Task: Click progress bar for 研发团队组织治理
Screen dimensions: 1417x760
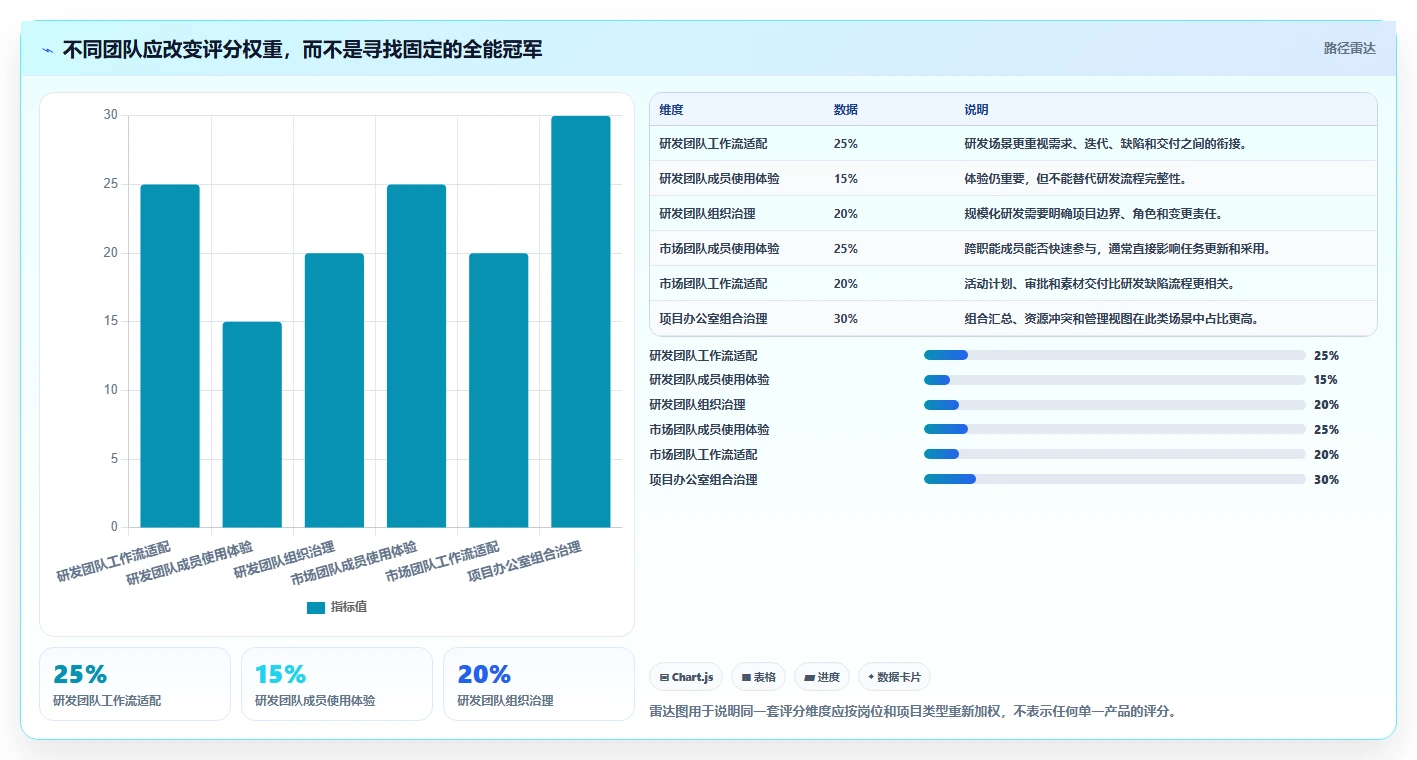Action: [1115, 405]
